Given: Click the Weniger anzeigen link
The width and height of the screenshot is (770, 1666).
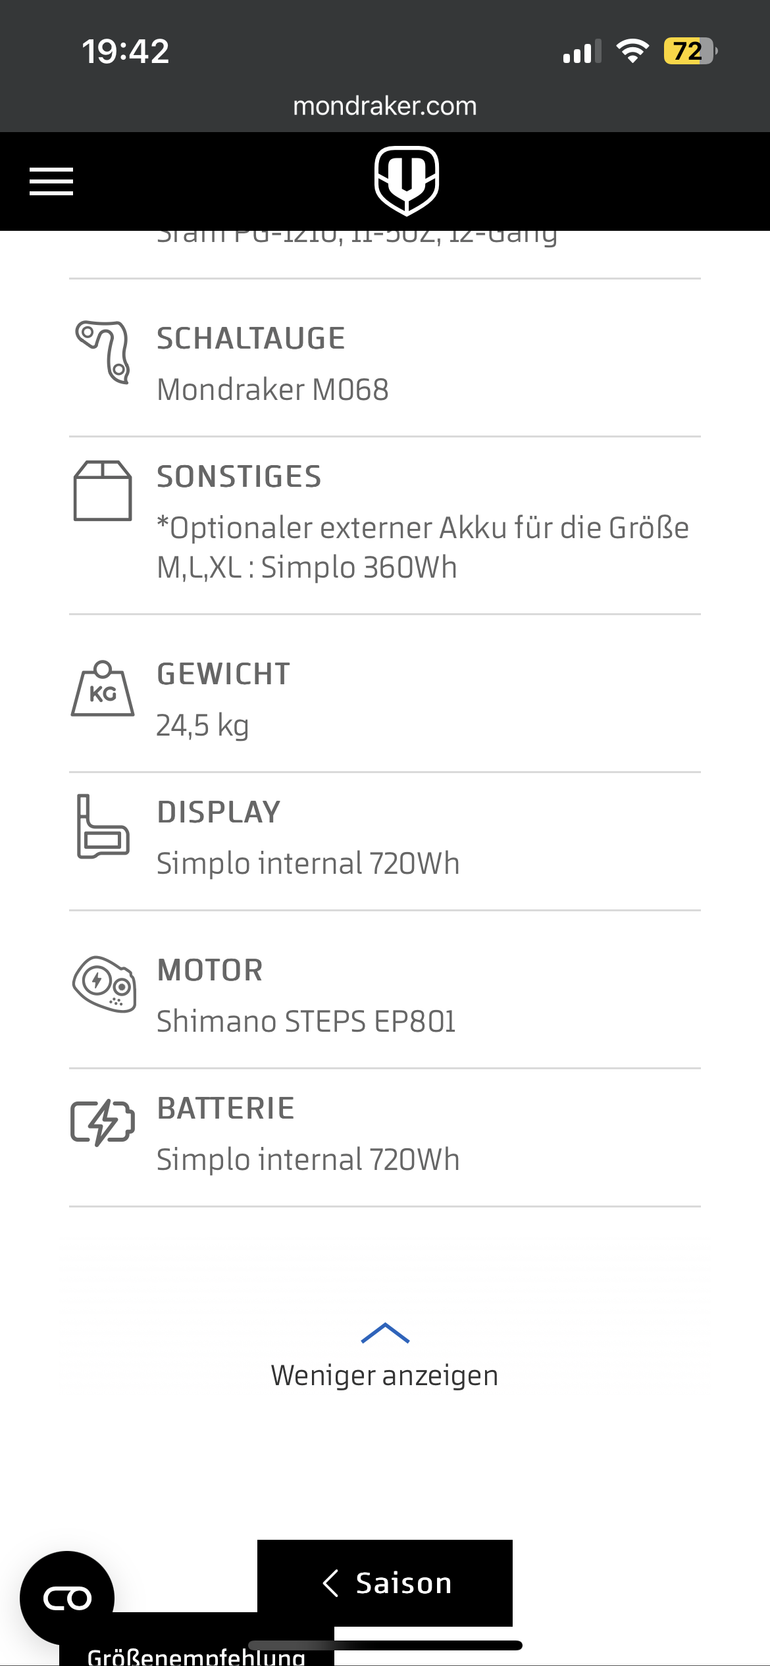Looking at the screenshot, I should click(x=385, y=1376).
